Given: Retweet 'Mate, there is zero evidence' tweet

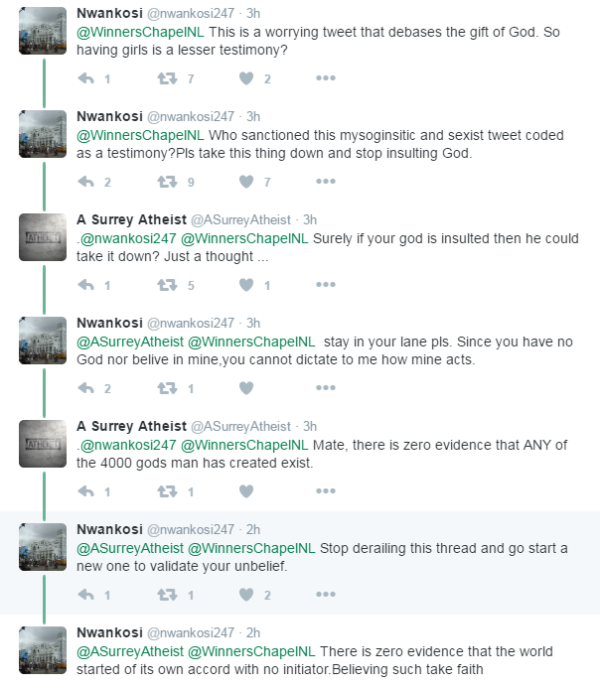Looking at the screenshot, I should (x=167, y=491).
